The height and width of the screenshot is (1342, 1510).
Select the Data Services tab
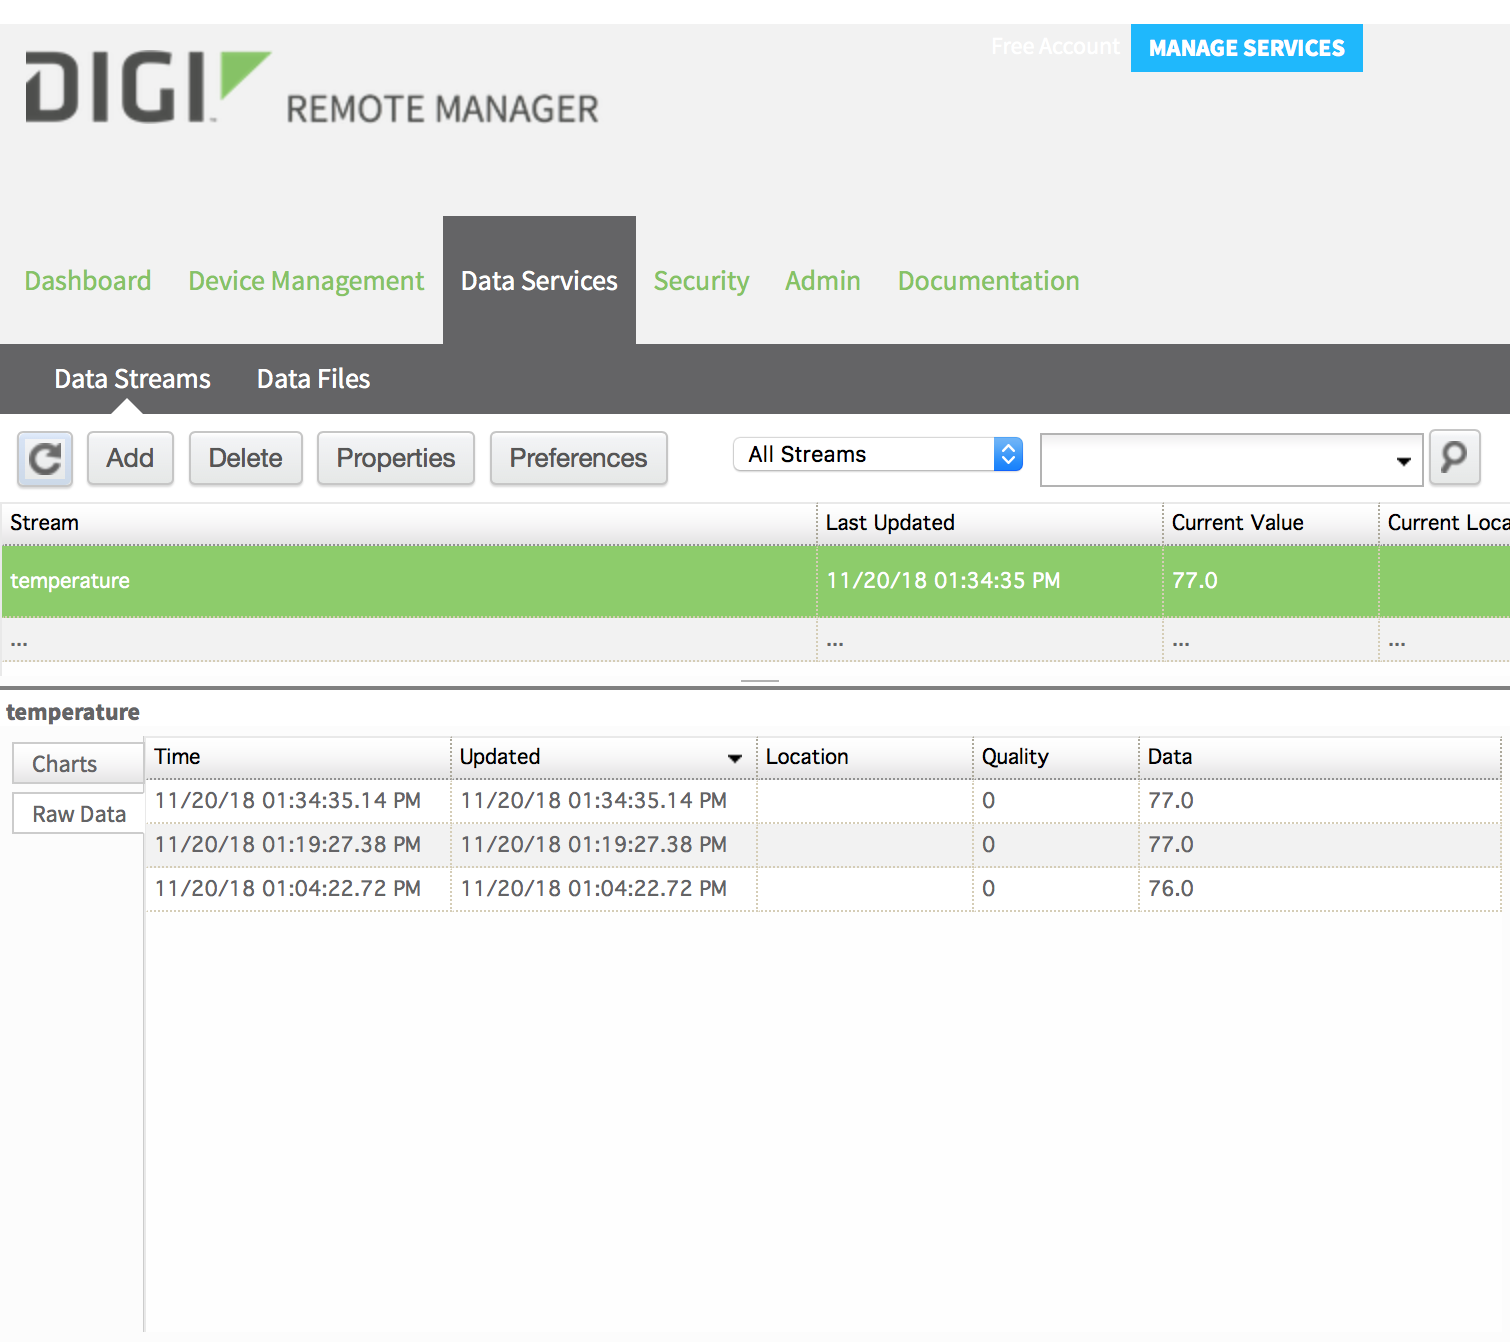click(x=539, y=281)
